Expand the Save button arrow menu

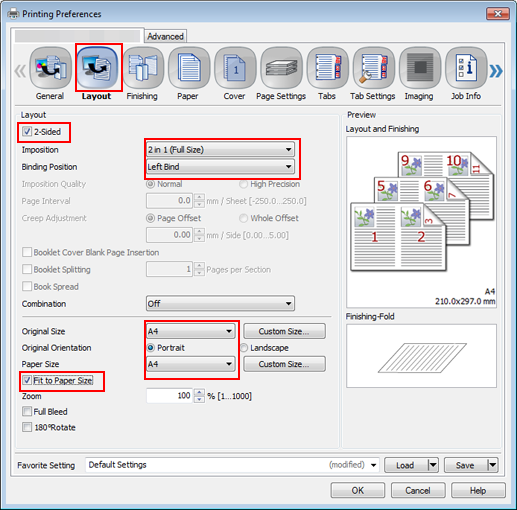coord(493,465)
